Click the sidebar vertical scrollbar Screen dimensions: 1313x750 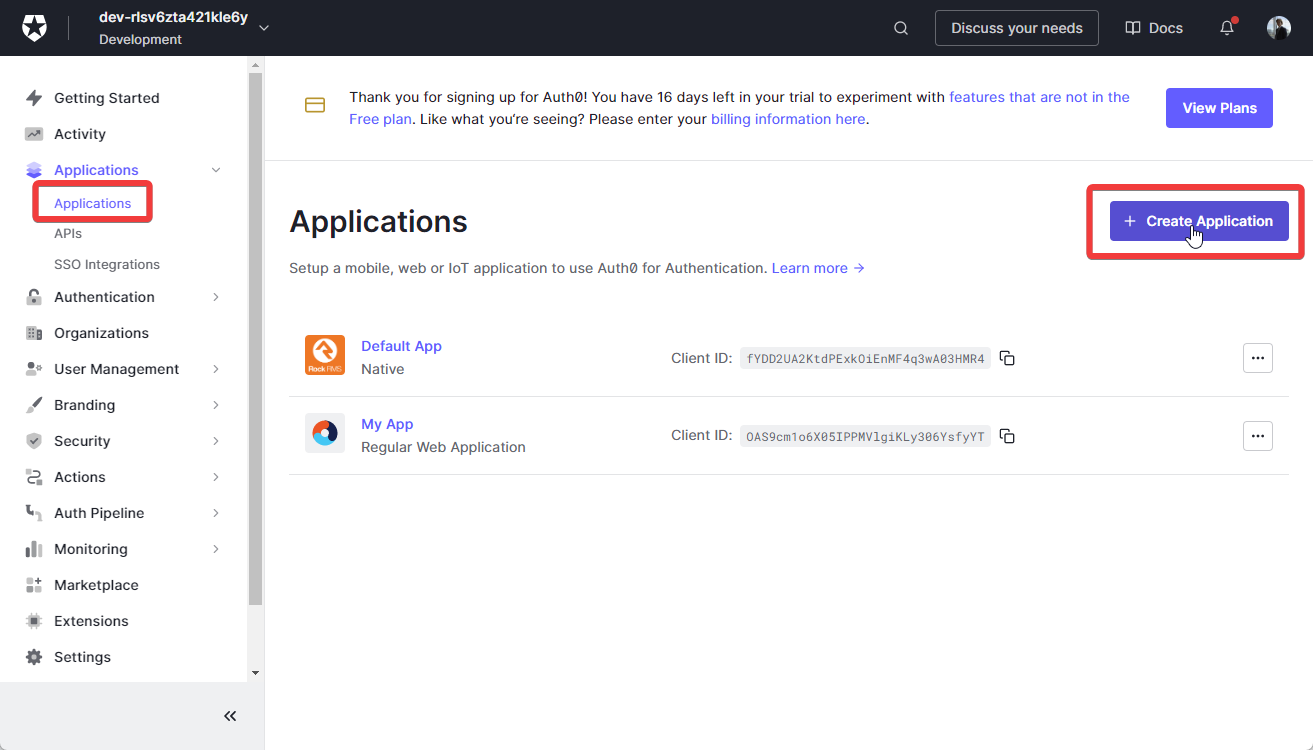[x=255, y=338]
